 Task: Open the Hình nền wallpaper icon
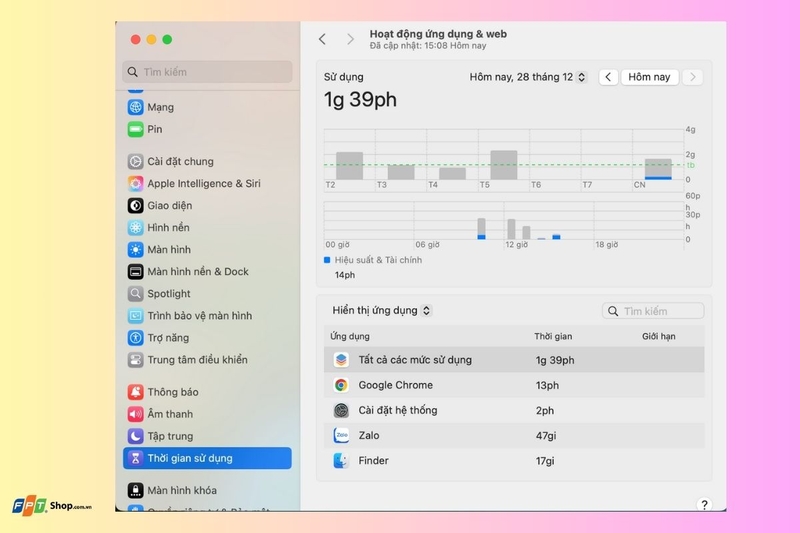click(135, 227)
